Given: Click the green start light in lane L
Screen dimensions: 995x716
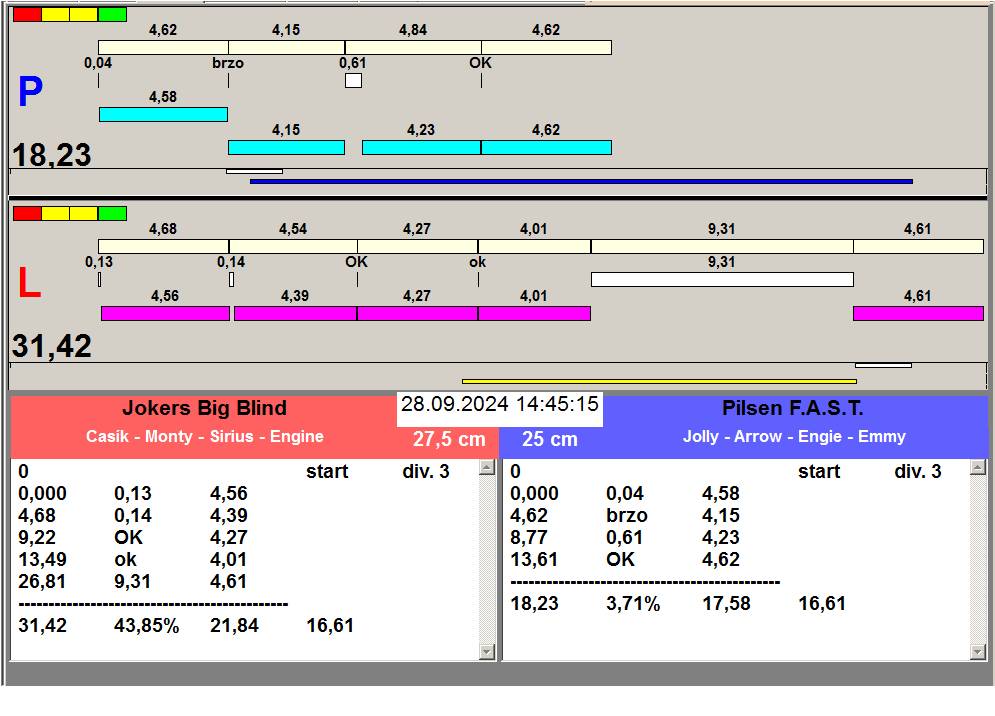Looking at the screenshot, I should pyautogui.click(x=112, y=213).
